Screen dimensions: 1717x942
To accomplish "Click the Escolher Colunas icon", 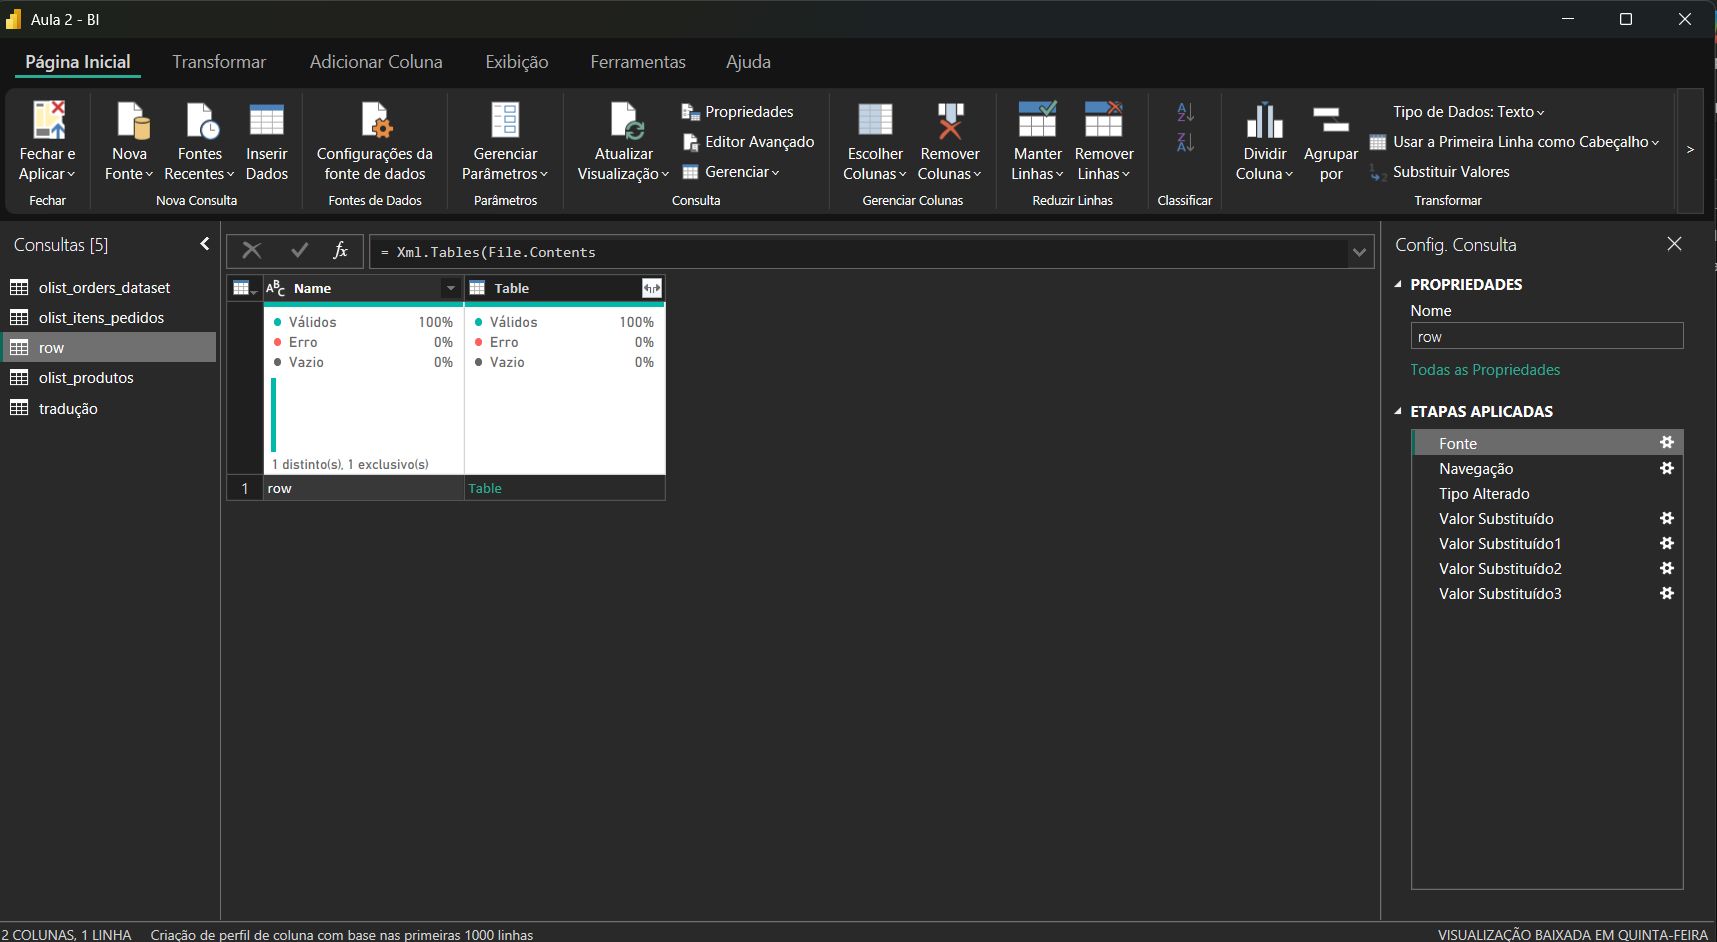I will [875, 120].
